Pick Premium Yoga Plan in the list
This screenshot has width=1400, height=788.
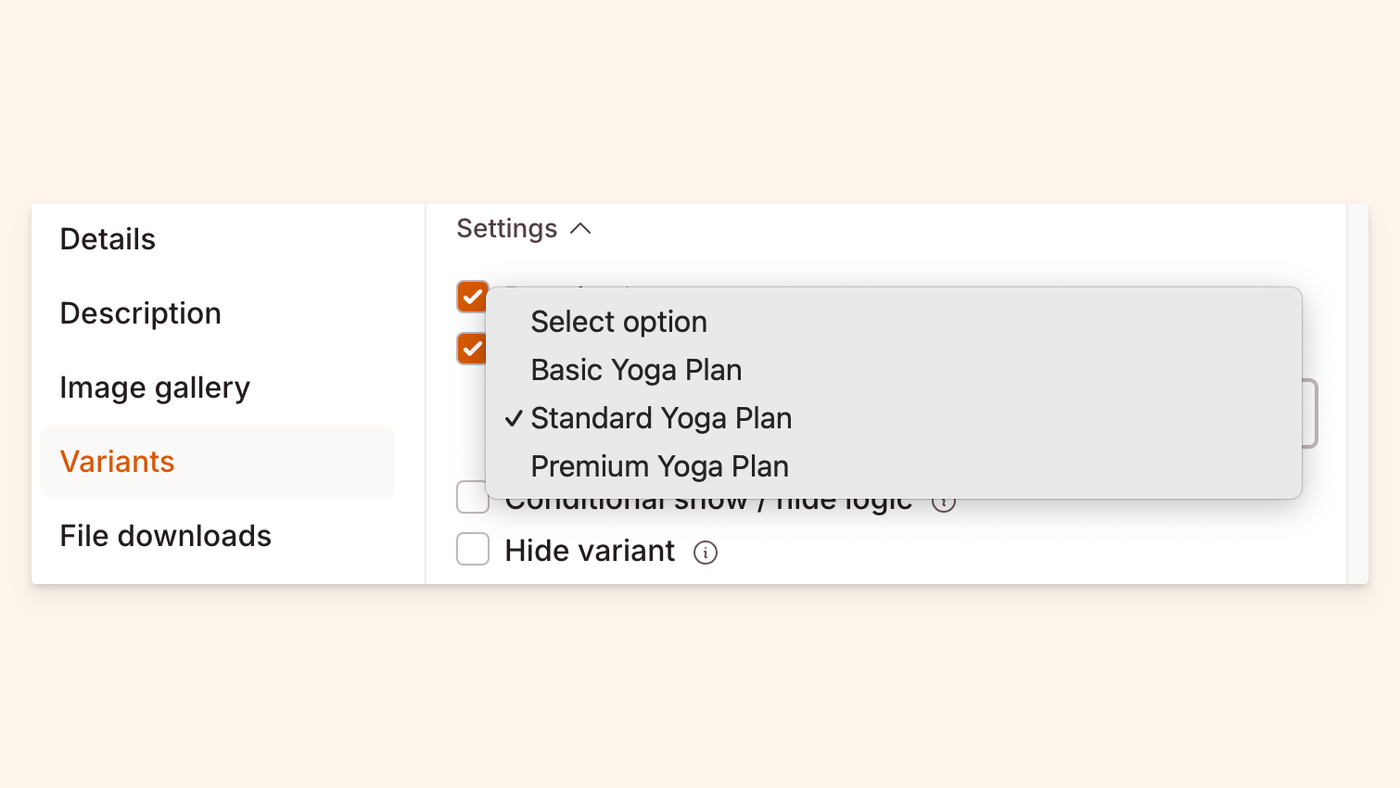point(659,466)
